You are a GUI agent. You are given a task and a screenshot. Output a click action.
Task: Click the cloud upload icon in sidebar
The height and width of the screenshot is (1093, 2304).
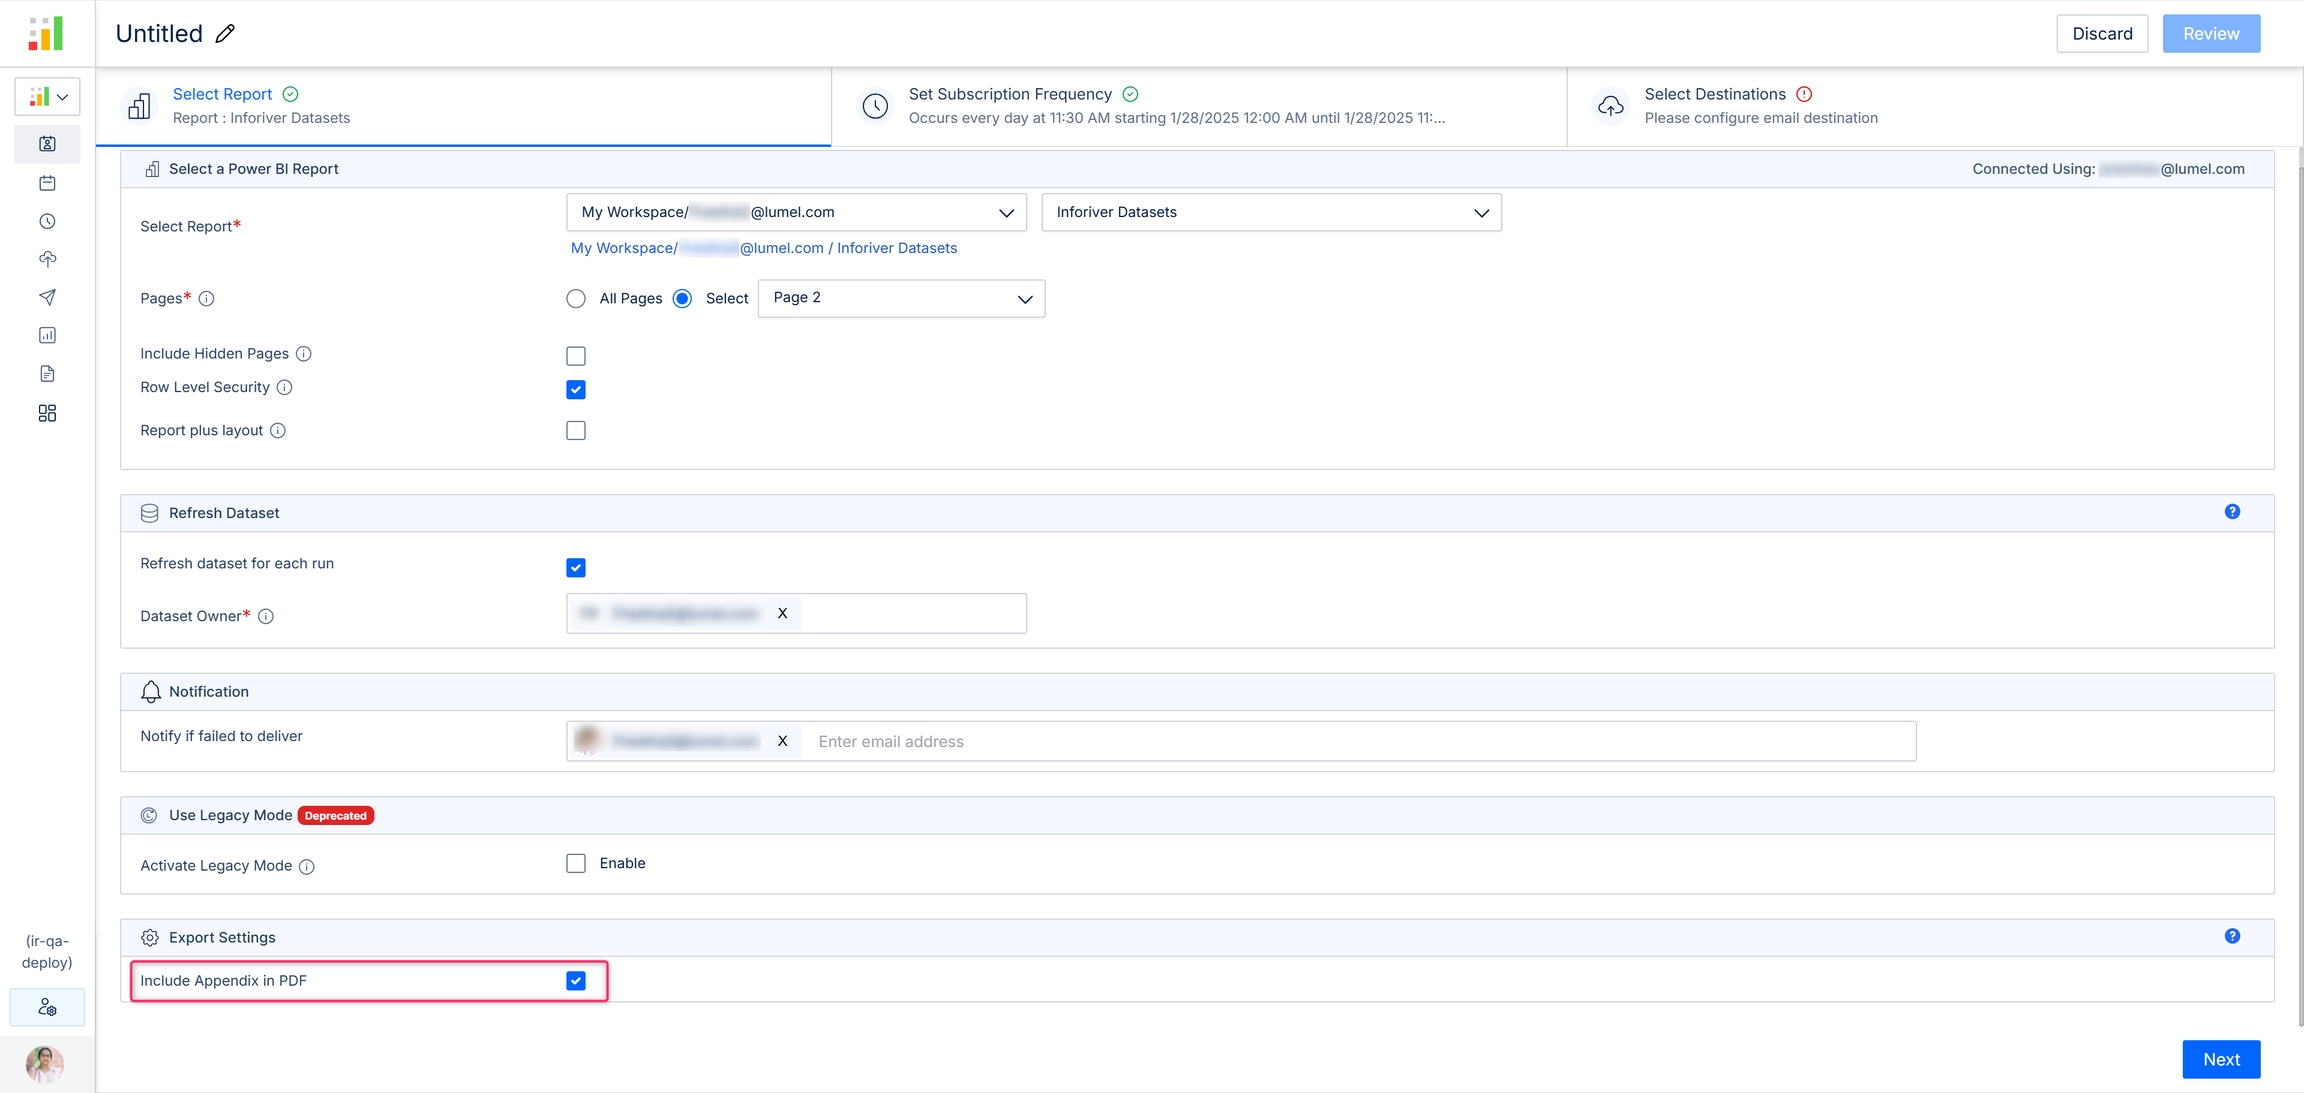click(47, 259)
